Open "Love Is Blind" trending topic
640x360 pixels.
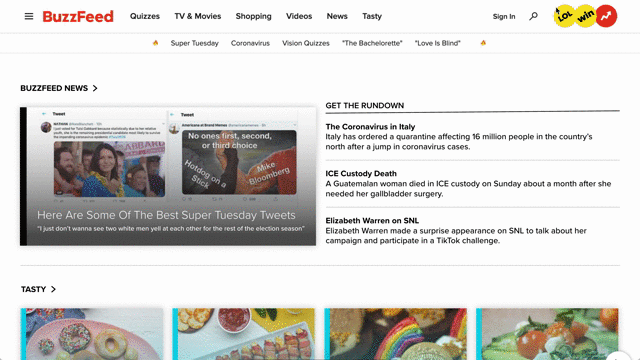click(x=438, y=43)
